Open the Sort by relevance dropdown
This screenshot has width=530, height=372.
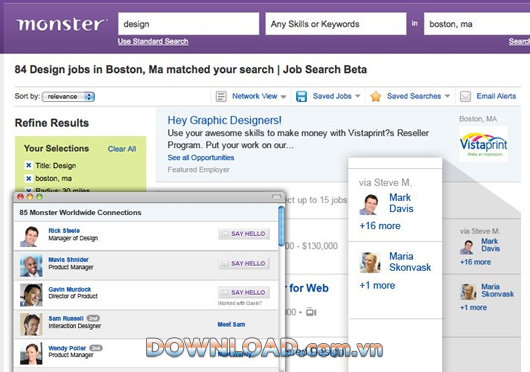pyautogui.click(x=68, y=97)
